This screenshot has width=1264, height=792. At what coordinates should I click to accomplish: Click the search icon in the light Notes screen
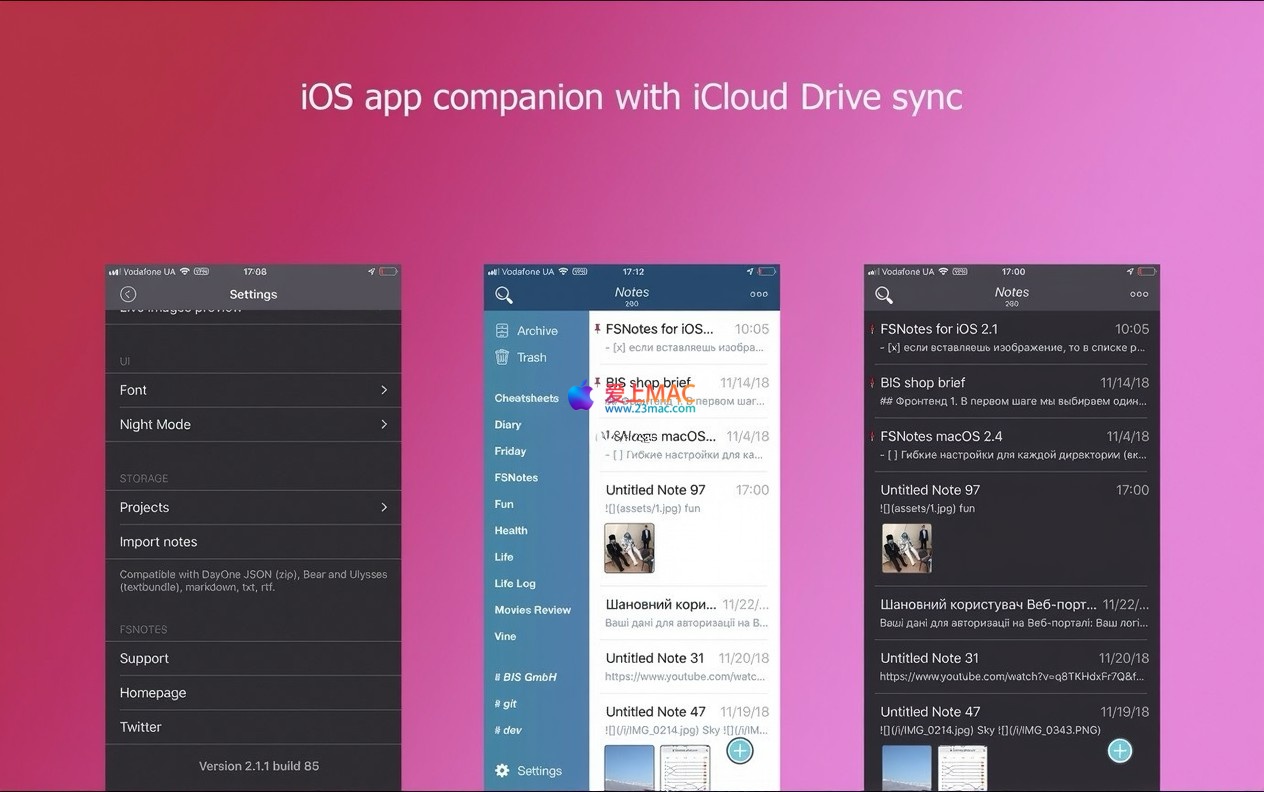[504, 295]
